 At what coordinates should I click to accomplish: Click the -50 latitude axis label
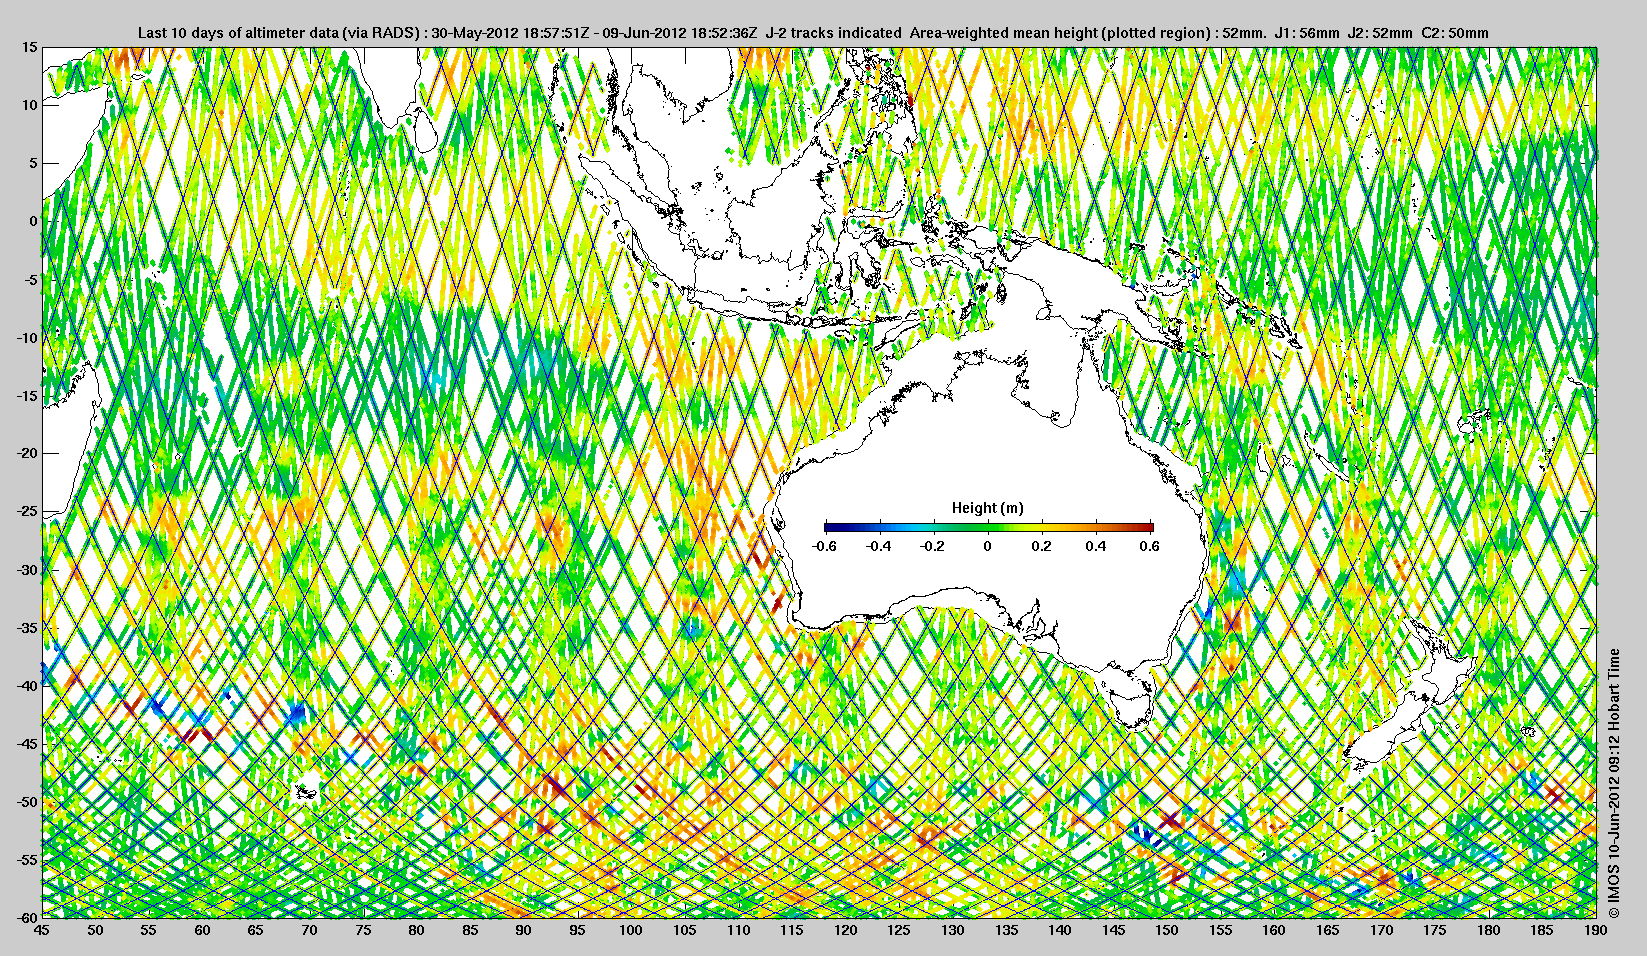click(27, 801)
